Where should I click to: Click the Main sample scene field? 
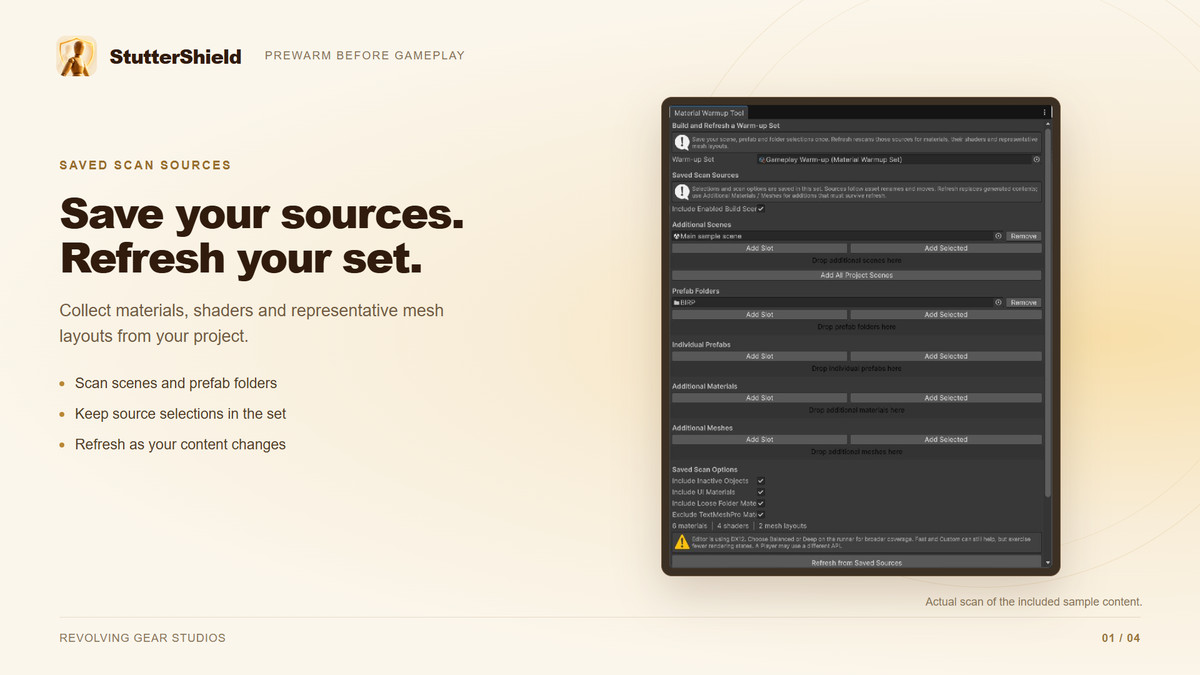coord(837,236)
